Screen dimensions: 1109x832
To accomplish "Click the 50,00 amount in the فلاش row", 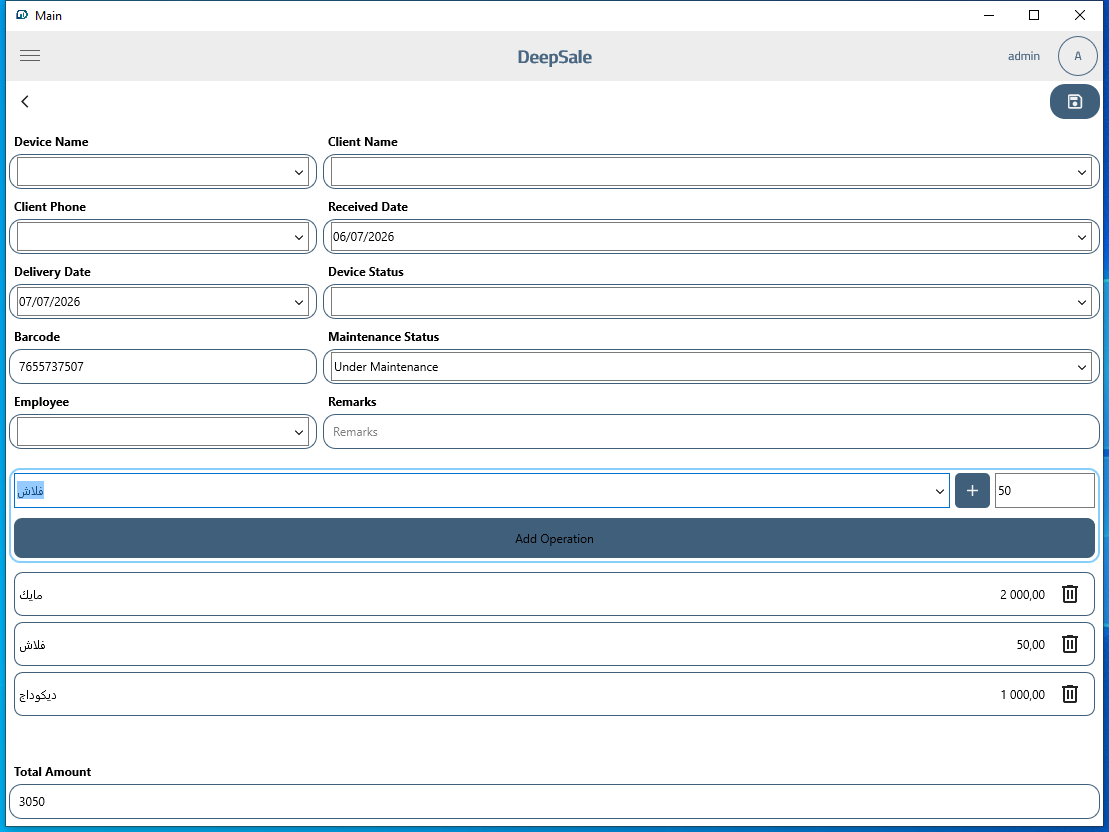I will tap(1030, 645).
